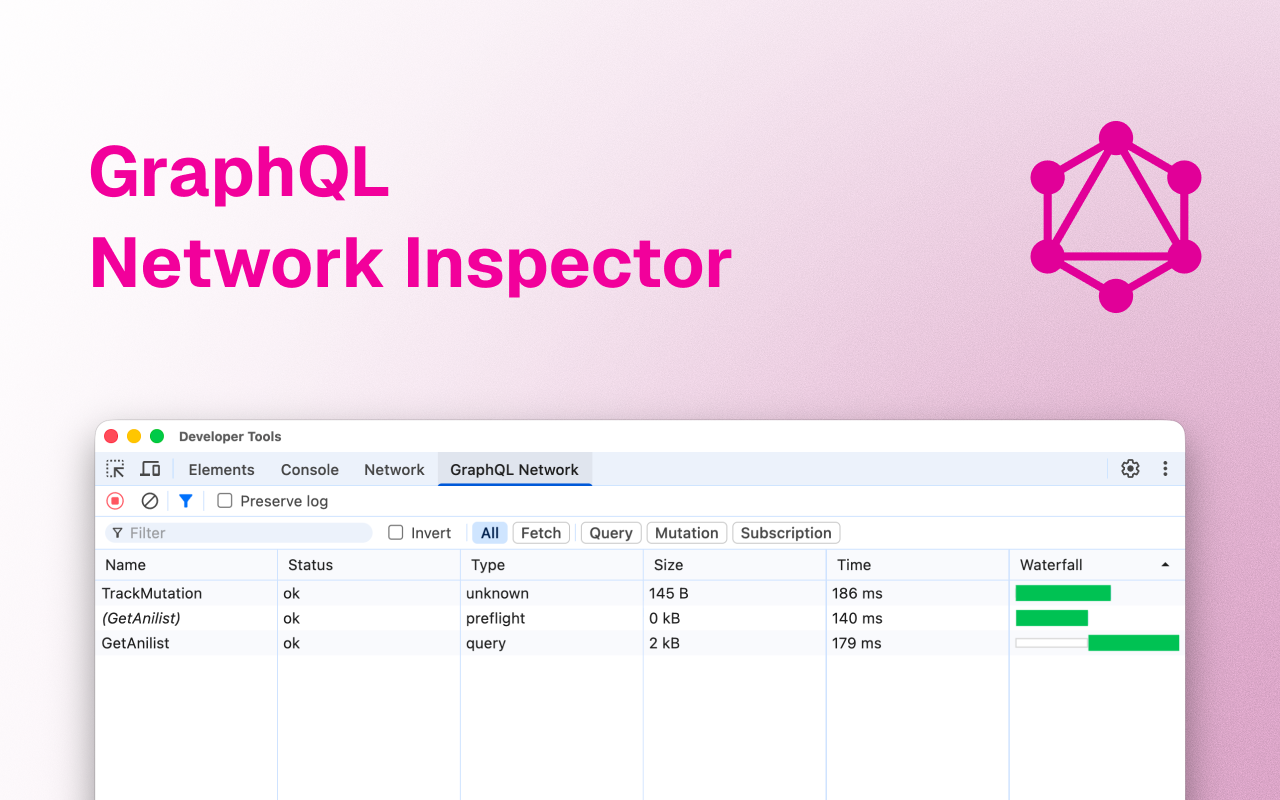The height and width of the screenshot is (800, 1280).
Task: Open the three-dot more options menu
Action: point(1165,469)
